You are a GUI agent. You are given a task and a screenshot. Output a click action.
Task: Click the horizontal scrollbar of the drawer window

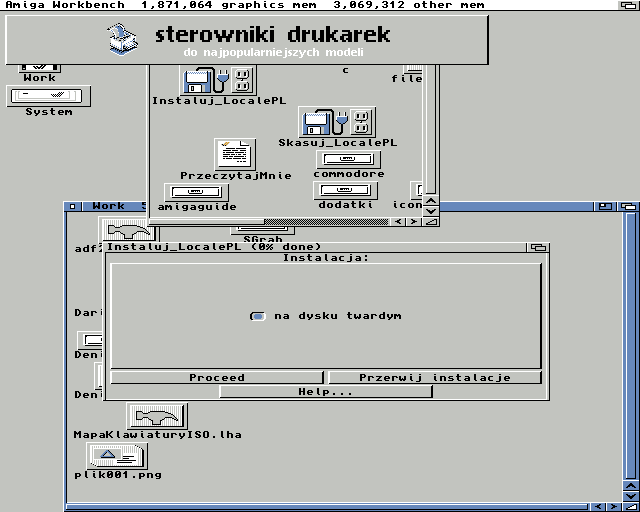[x=269, y=222]
